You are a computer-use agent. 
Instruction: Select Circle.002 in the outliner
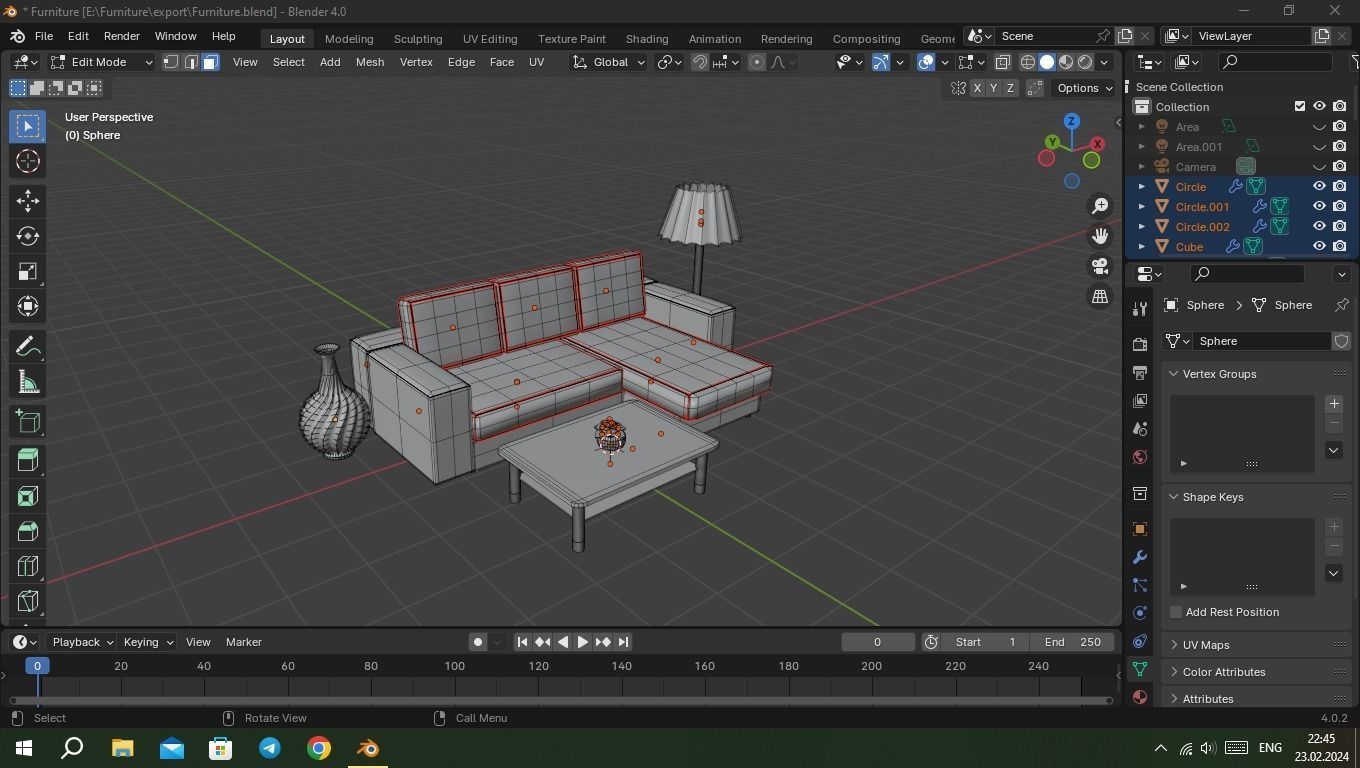click(1202, 227)
